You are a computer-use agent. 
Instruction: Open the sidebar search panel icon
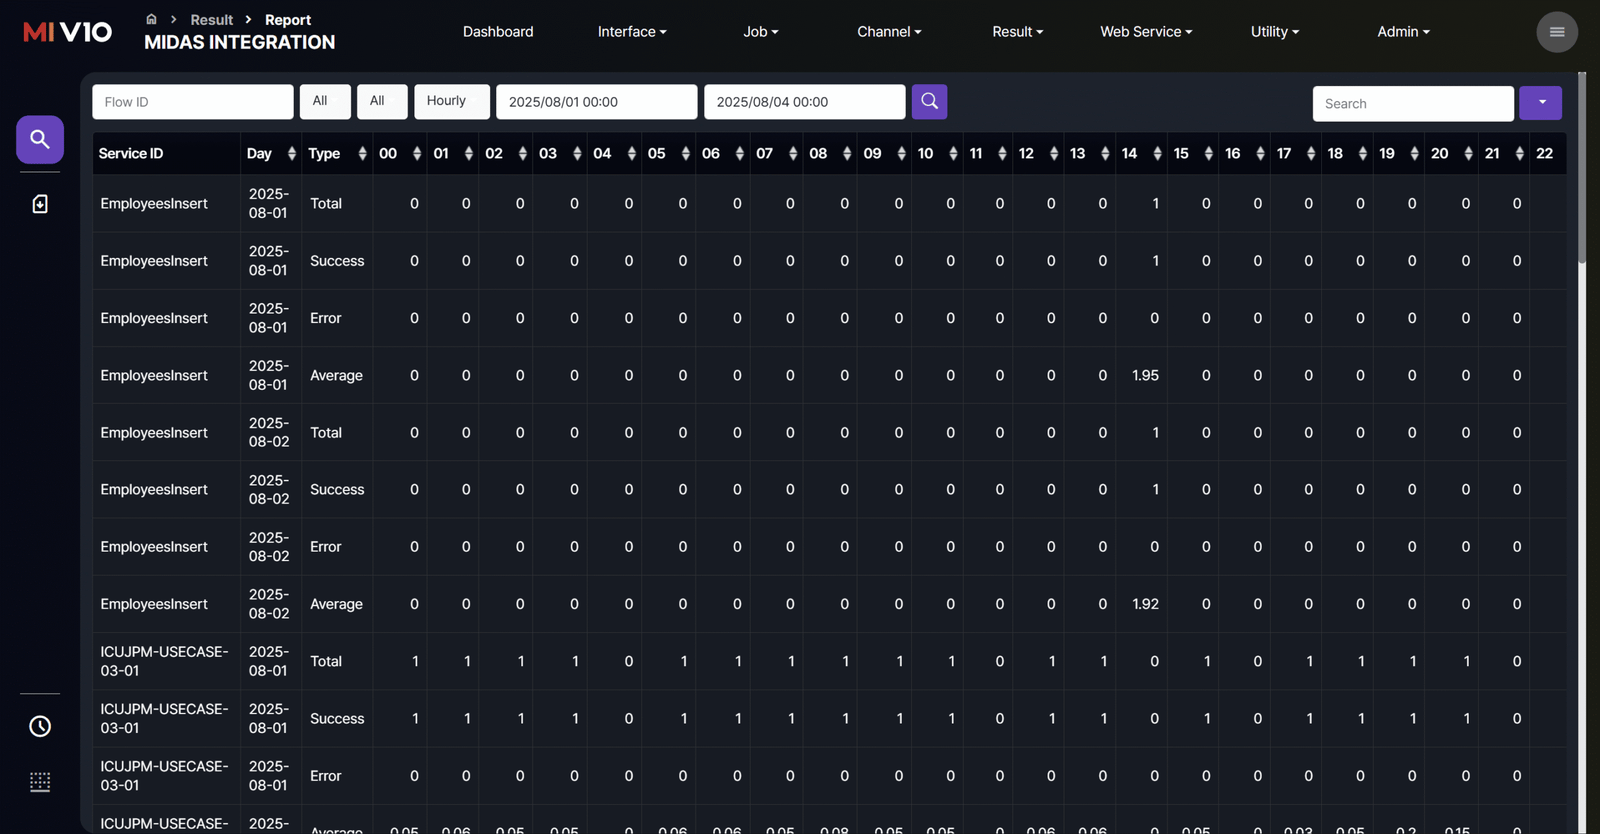[x=40, y=139]
